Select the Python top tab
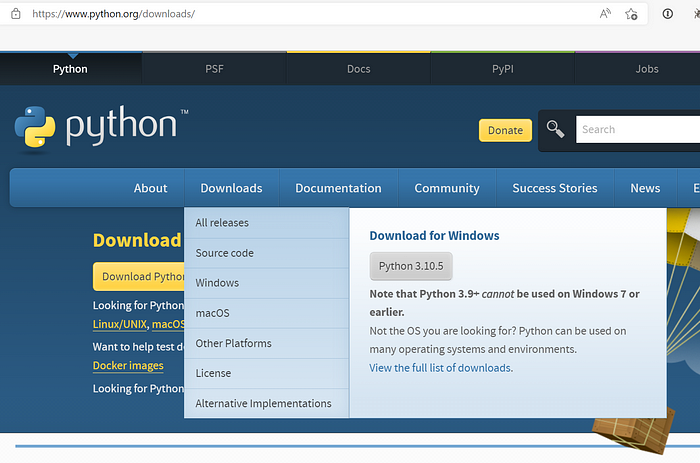This screenshot has width=700, height=463. (x=70, y=69)
